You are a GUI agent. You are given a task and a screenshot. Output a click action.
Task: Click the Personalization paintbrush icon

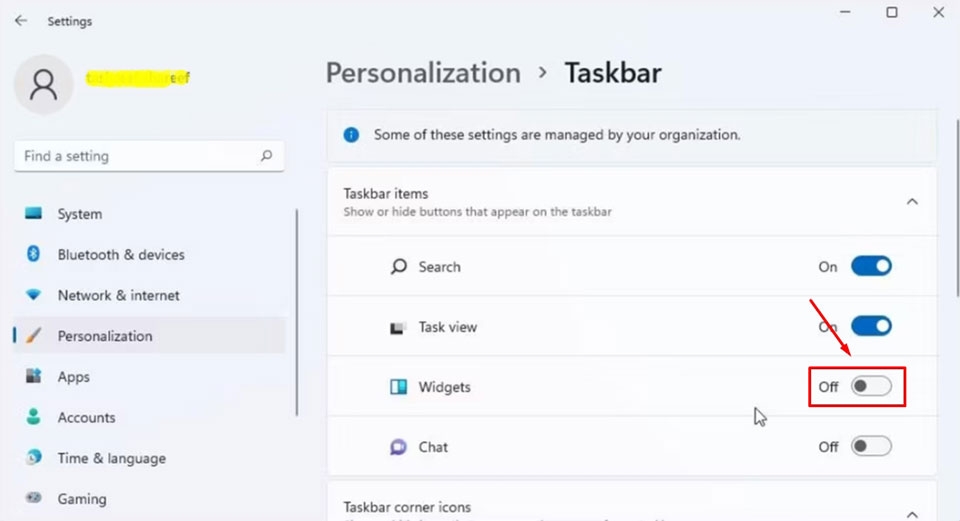[34, 335]
